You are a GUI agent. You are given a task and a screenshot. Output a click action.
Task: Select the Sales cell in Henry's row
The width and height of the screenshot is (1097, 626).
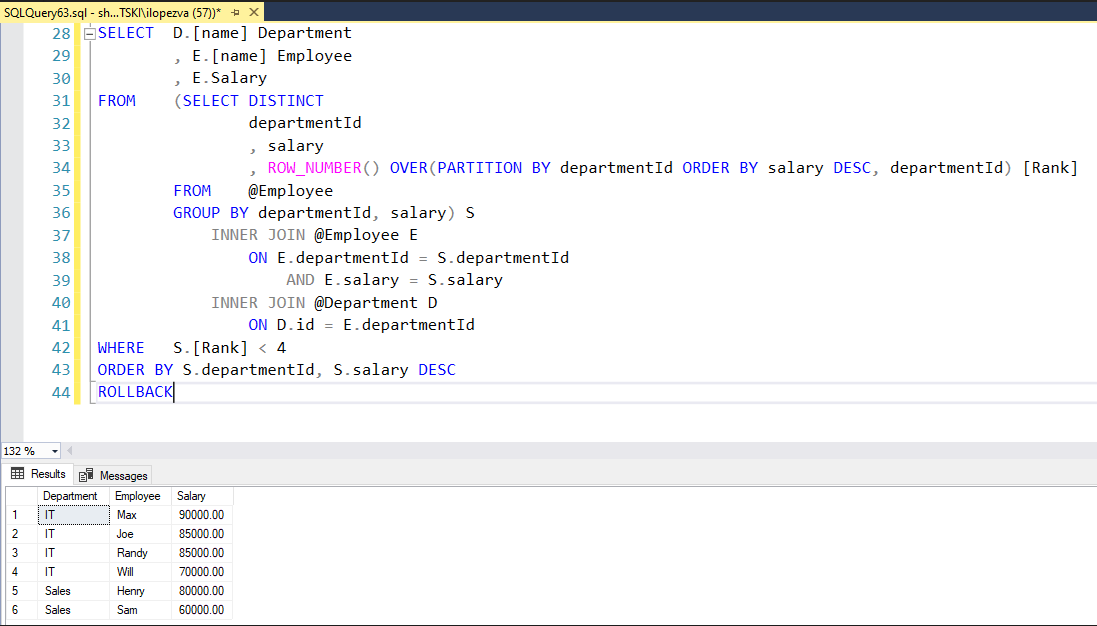tap(73, 591)
